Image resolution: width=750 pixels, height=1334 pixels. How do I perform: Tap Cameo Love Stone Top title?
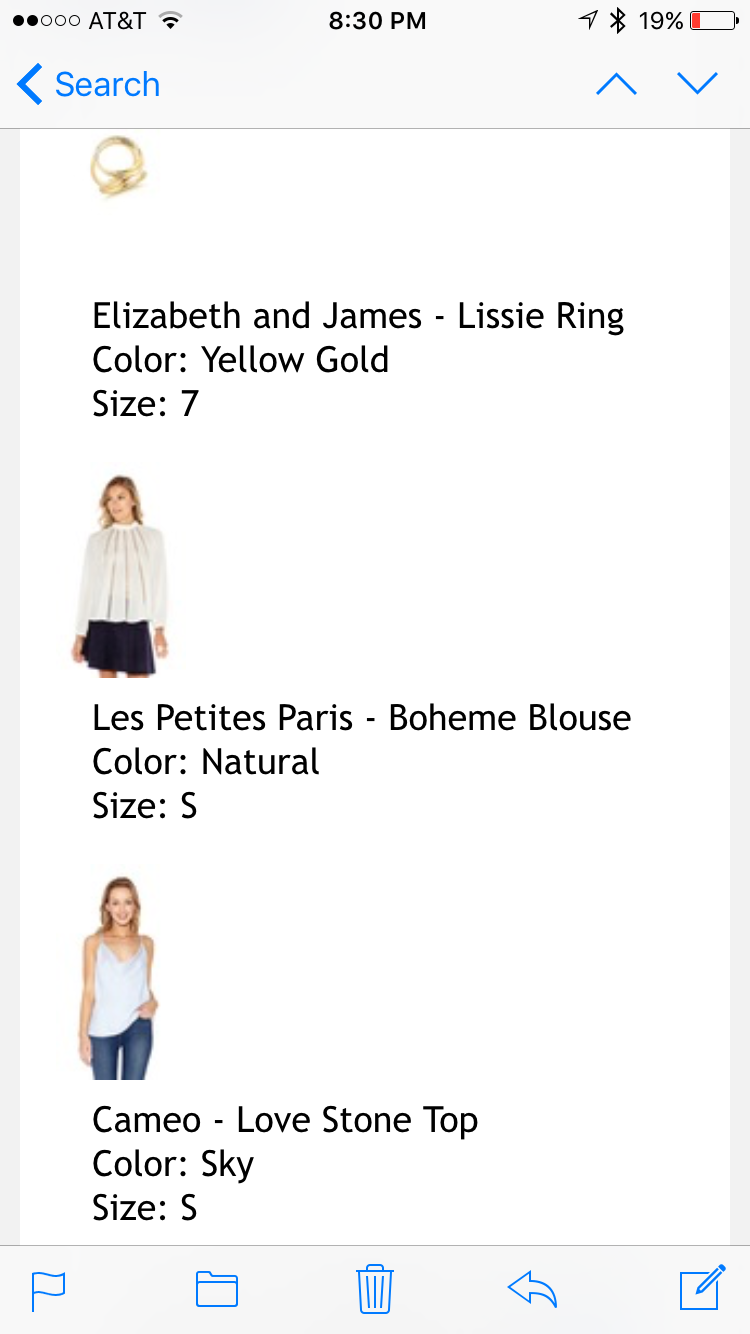point(285,1120)
